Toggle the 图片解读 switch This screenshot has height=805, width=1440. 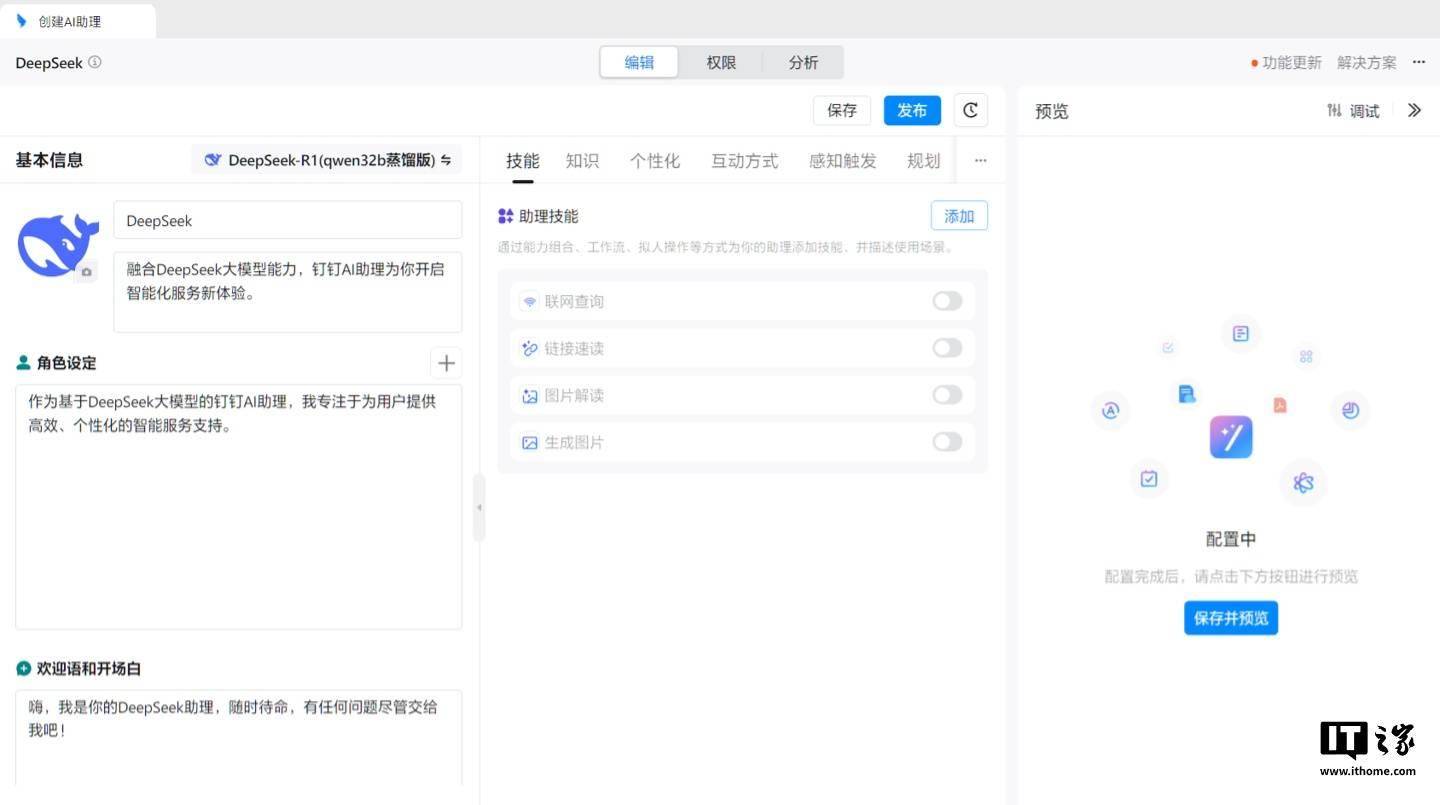[x=947, y=395]
